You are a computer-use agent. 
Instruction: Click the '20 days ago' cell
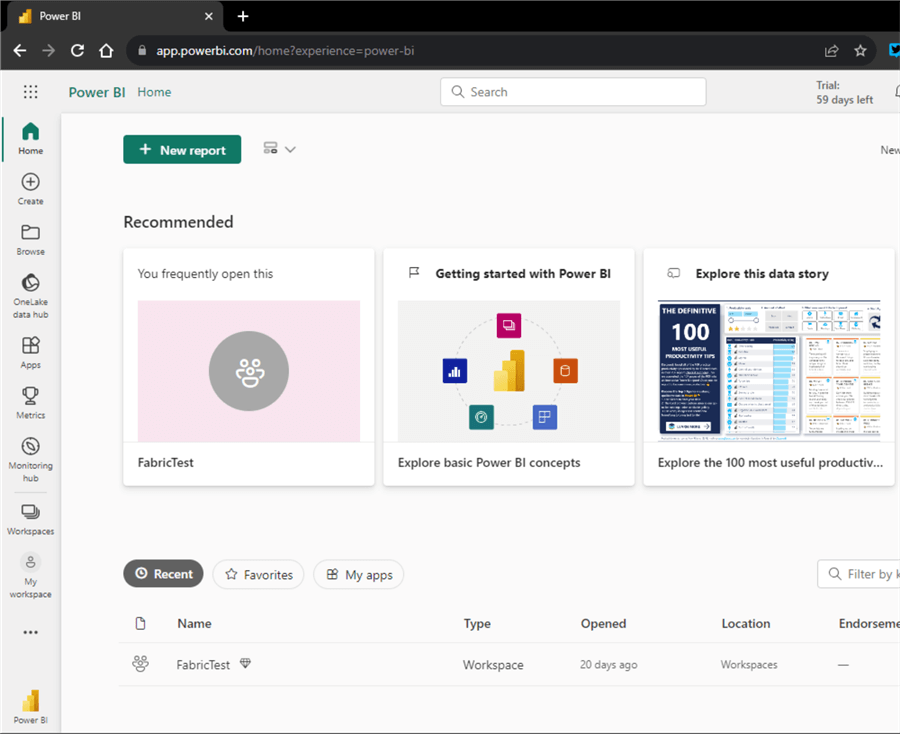pyautogui.click(x=608, y=665)
